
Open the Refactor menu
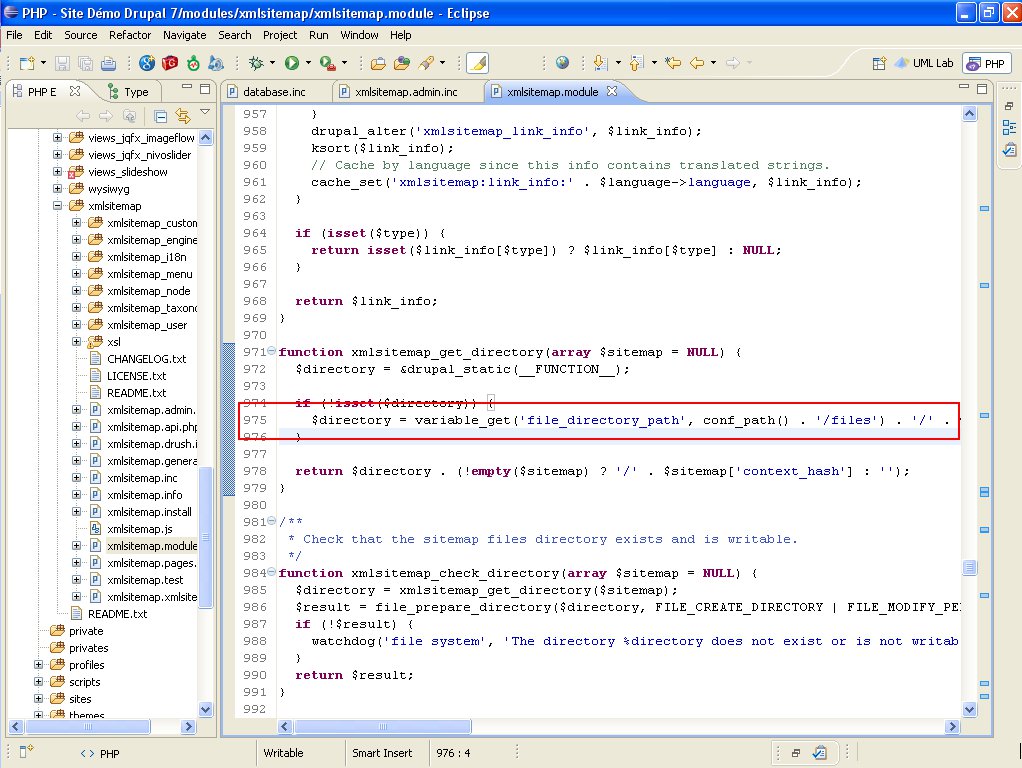click(130, 35)
